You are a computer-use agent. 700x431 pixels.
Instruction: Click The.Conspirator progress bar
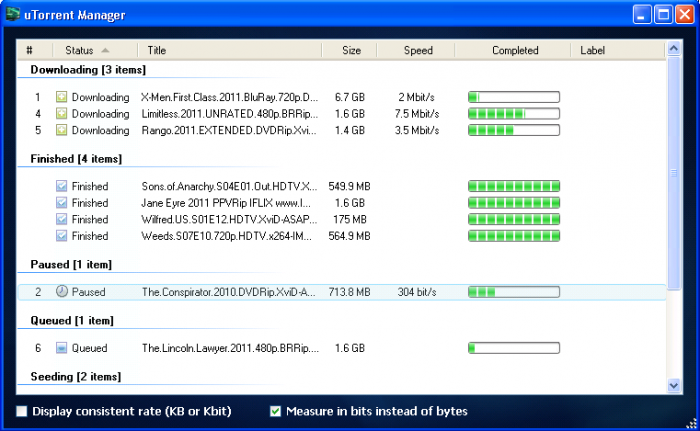(x=514, y=292)
